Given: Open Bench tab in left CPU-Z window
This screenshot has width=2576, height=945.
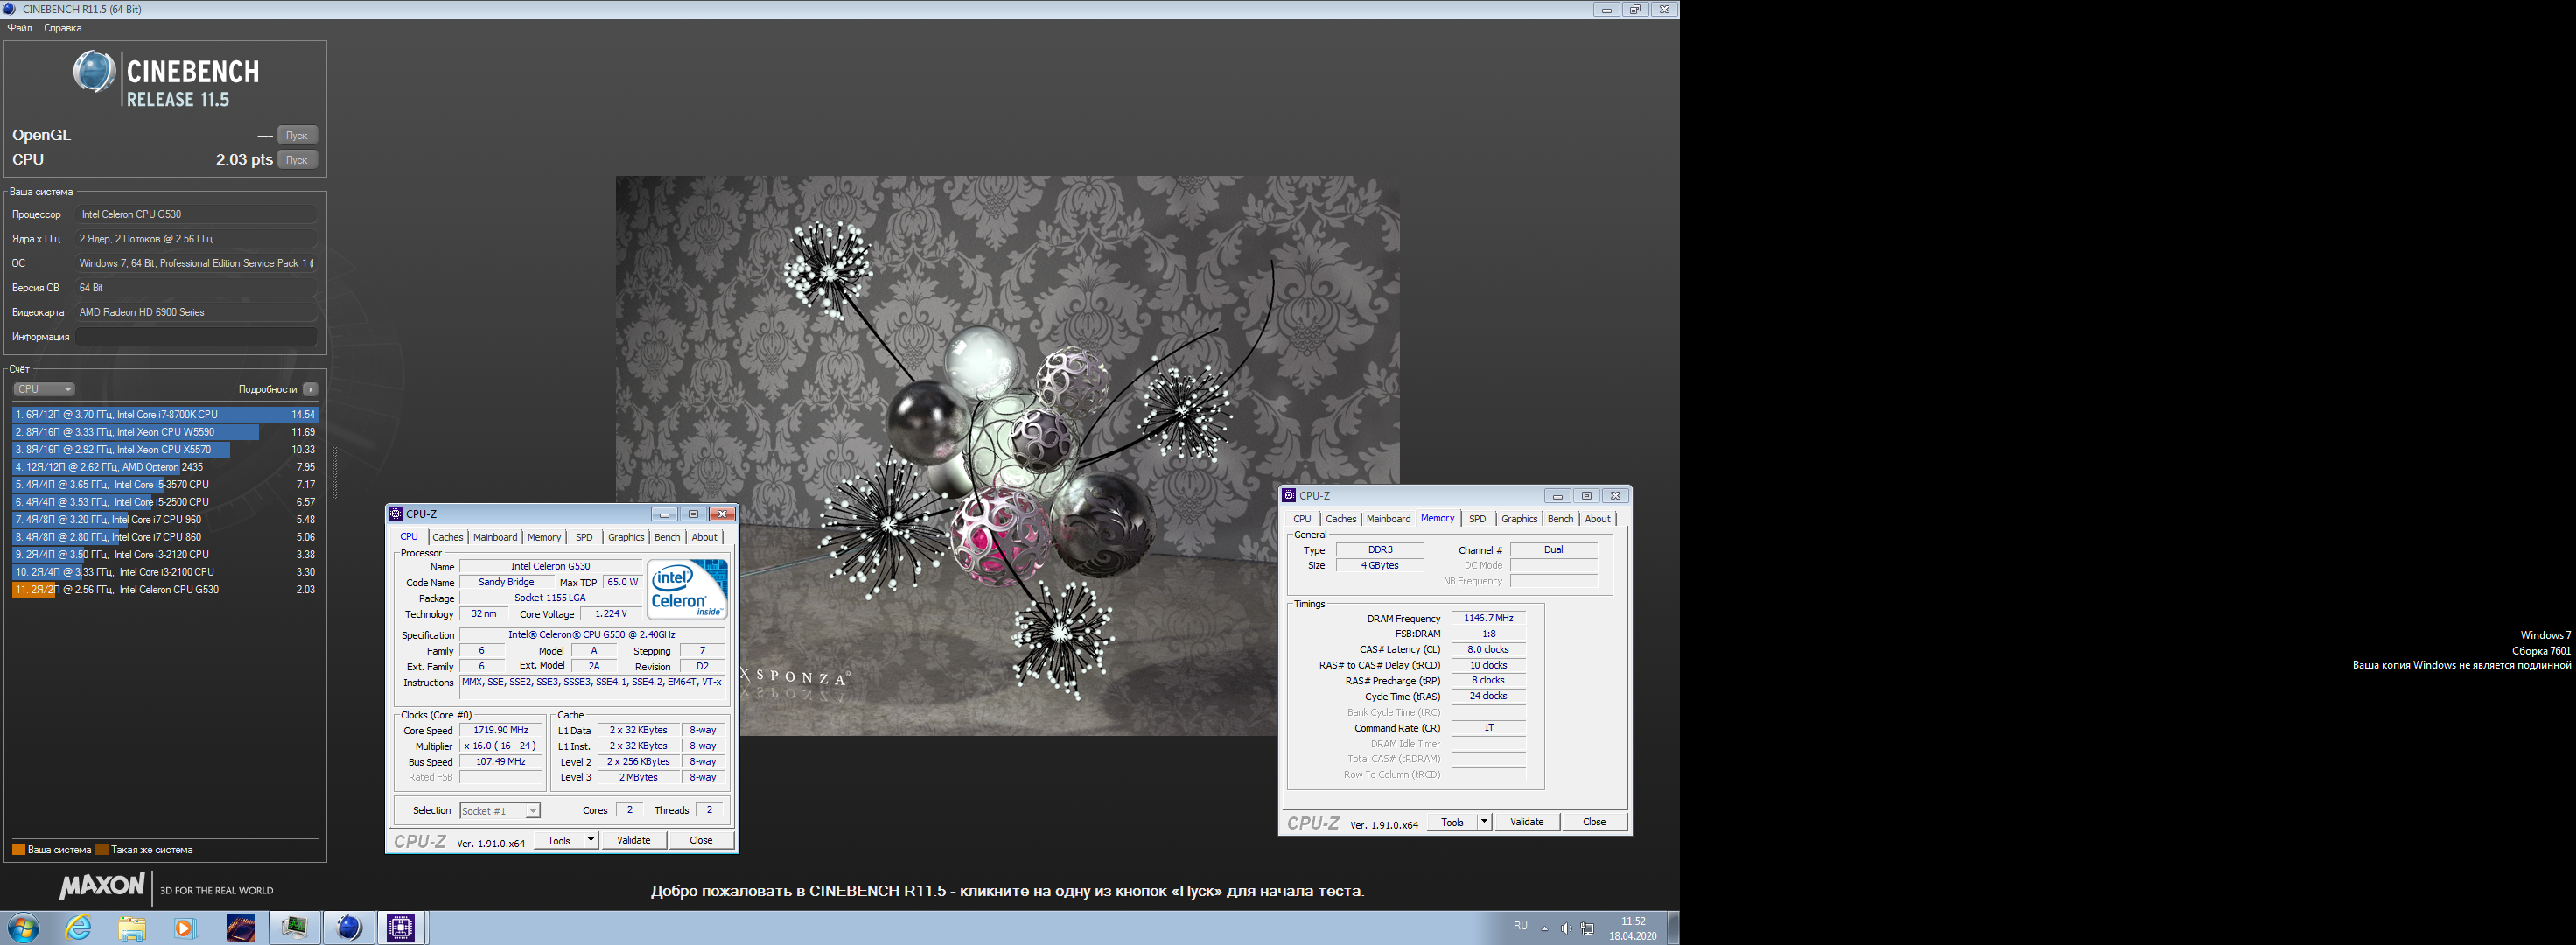Looking at the screenshot, I should pos(667,537).
